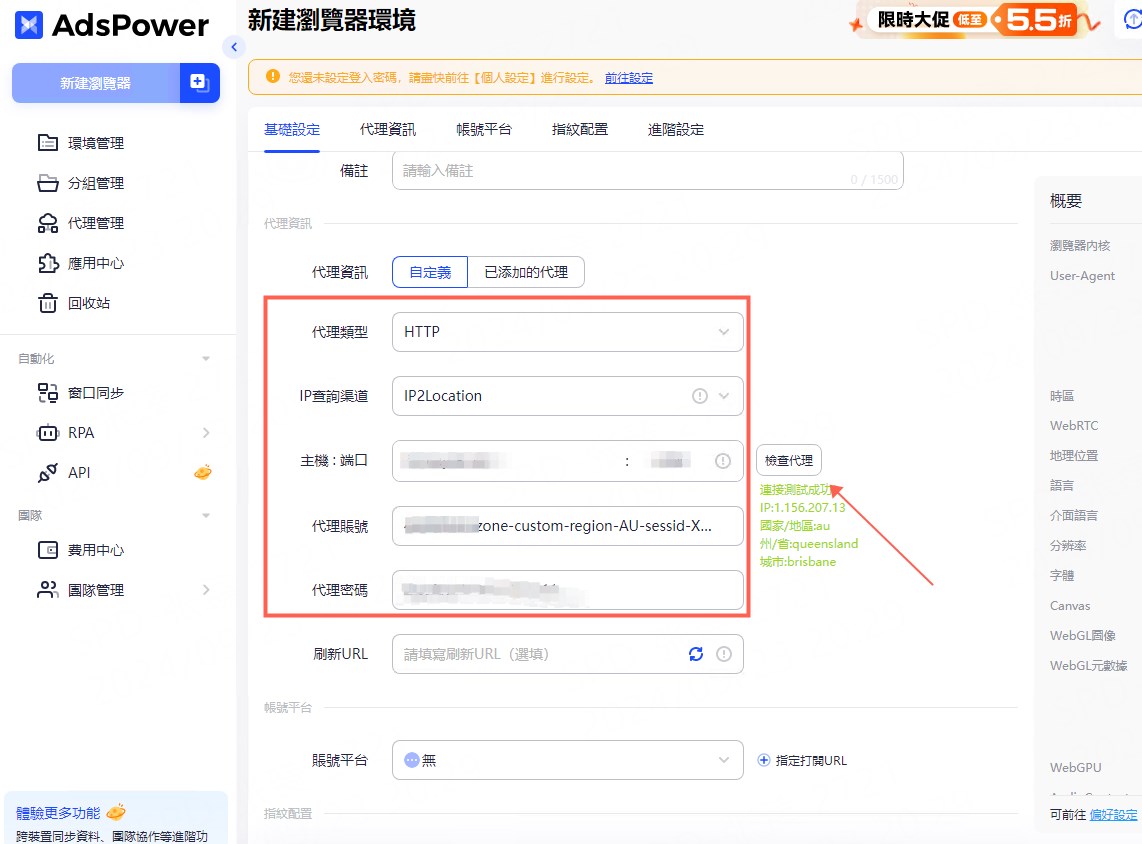The width and height of the screenshot is (1142, 844).
Task: Click the planet badge next to API
Action: pos(203,472)
